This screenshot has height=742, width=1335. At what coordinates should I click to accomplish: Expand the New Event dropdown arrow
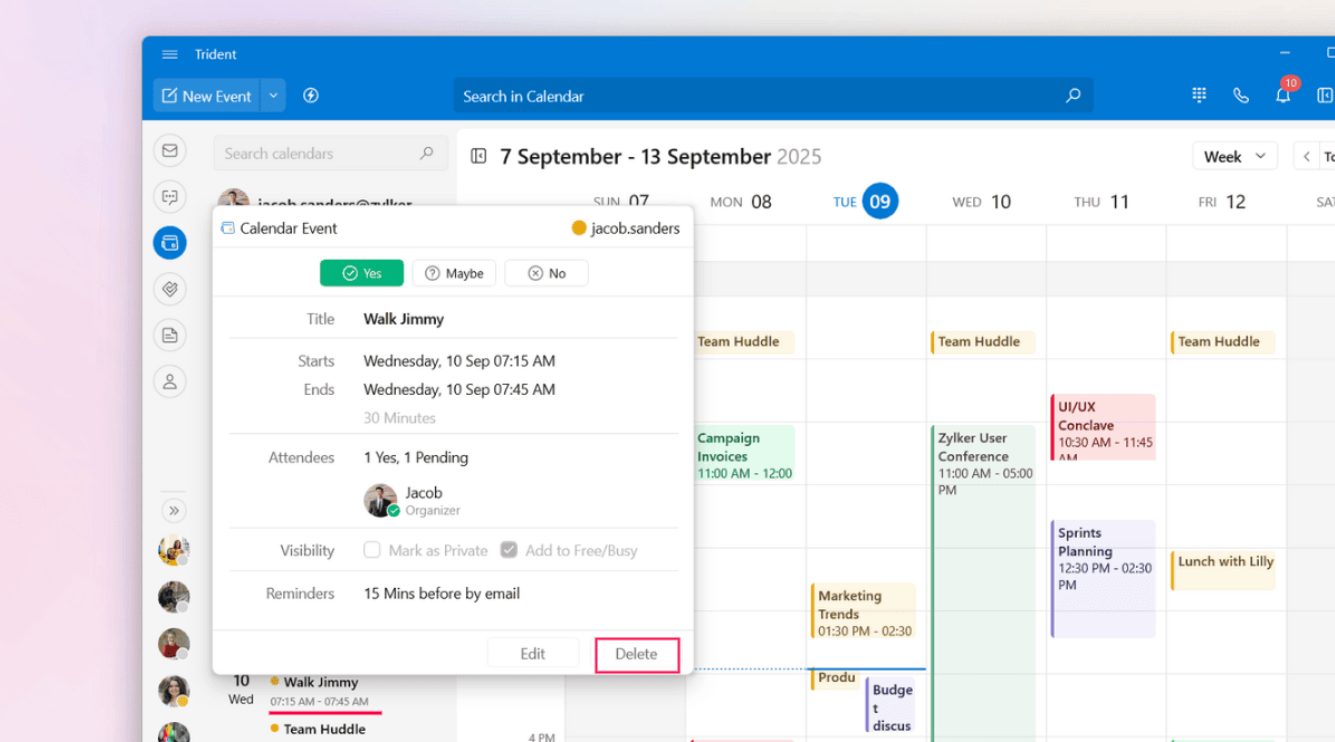coord(273,96)
